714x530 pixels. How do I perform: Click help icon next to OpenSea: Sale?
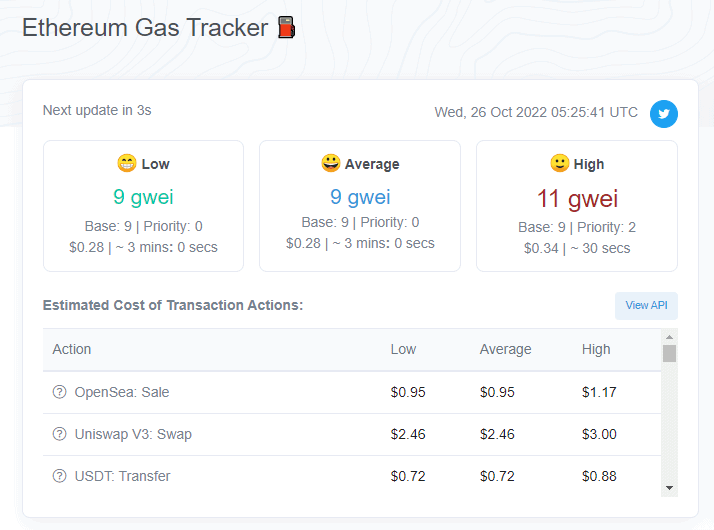click(60, 392)
